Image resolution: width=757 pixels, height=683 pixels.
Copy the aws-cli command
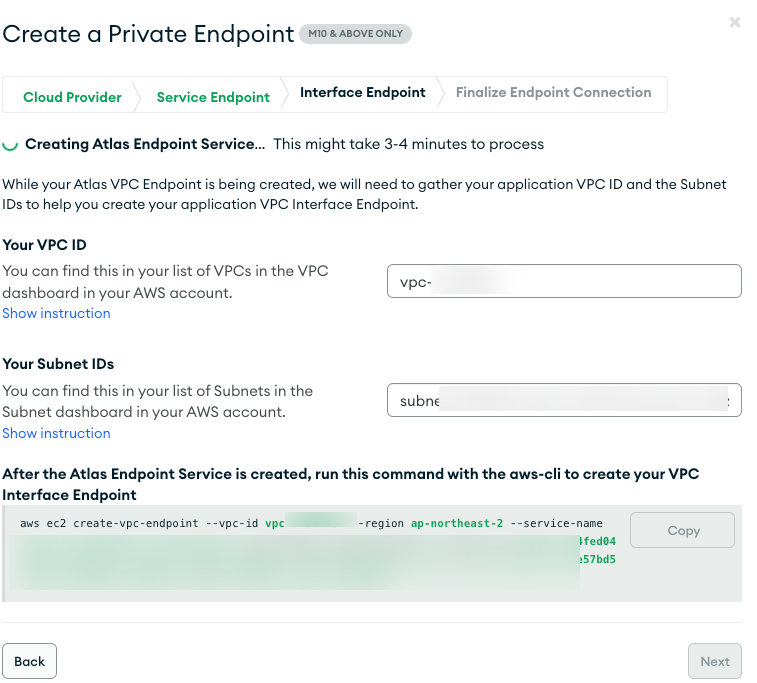[x=683, y=531]
